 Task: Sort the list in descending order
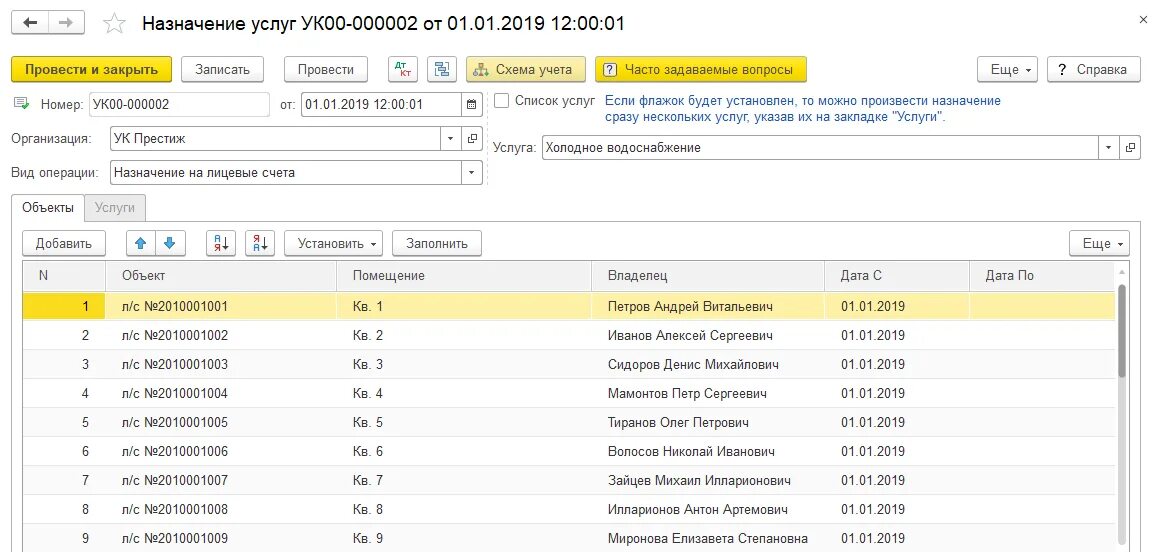(x=259, y=243)
